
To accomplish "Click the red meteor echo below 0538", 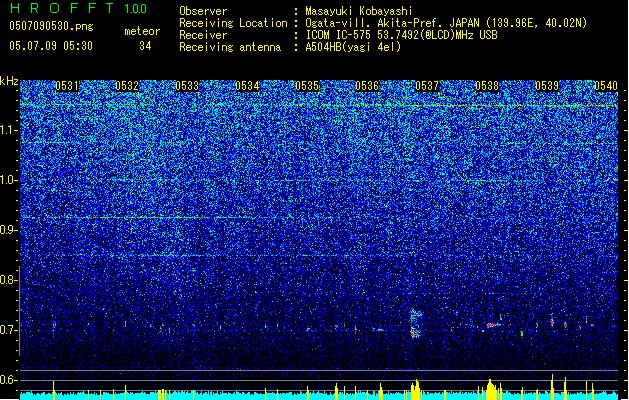I will pos(493,324).
